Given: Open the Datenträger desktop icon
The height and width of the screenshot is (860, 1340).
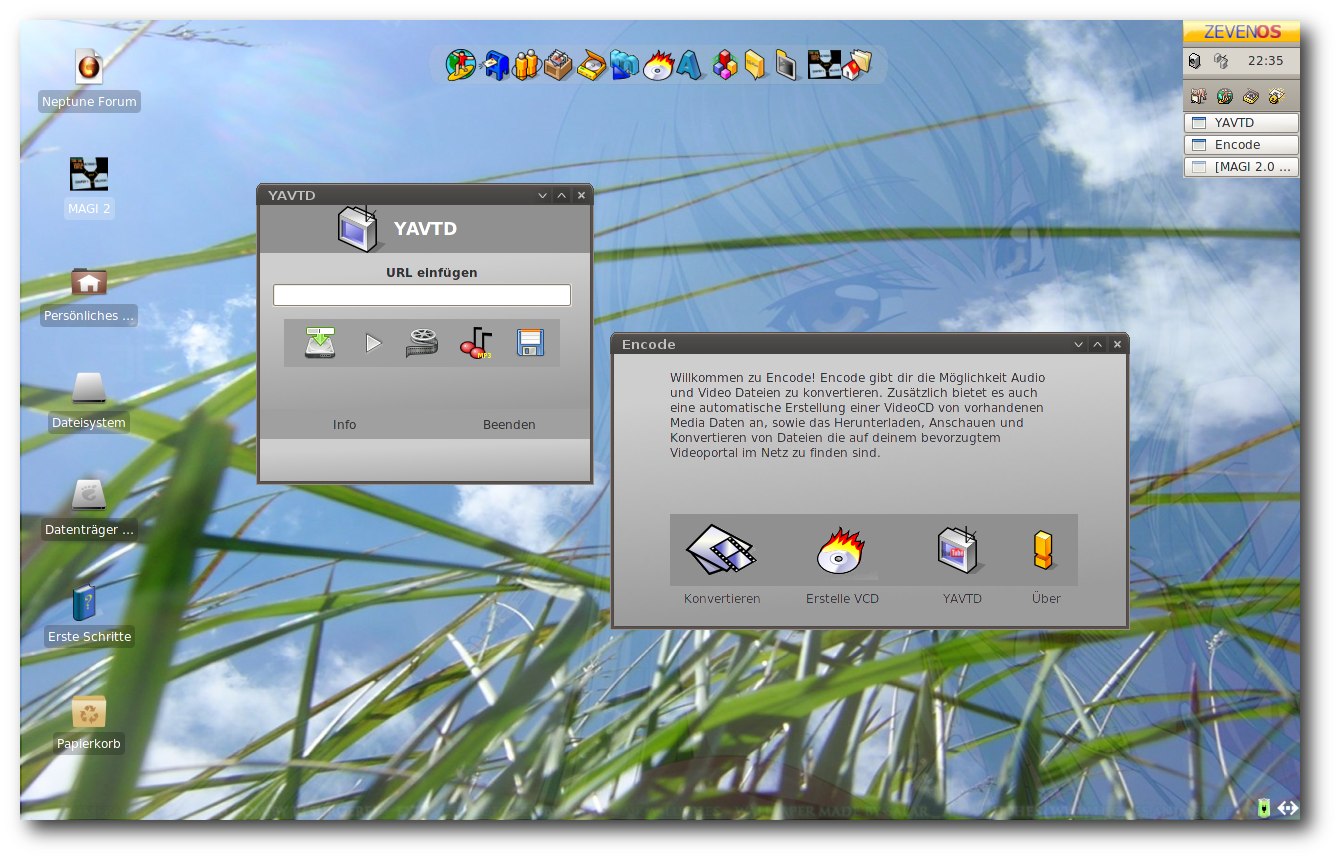Looking at the screenshot, I should click(89, 496).
